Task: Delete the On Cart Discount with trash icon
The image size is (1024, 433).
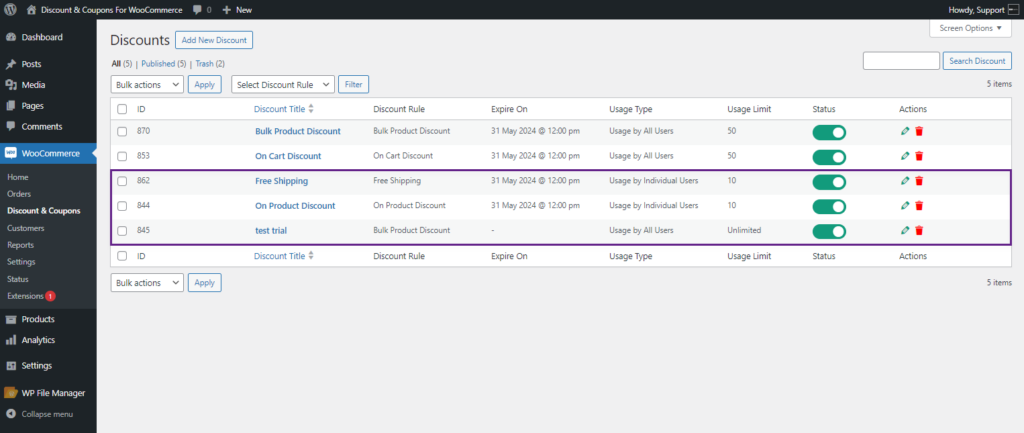Action: coord(919,156)
